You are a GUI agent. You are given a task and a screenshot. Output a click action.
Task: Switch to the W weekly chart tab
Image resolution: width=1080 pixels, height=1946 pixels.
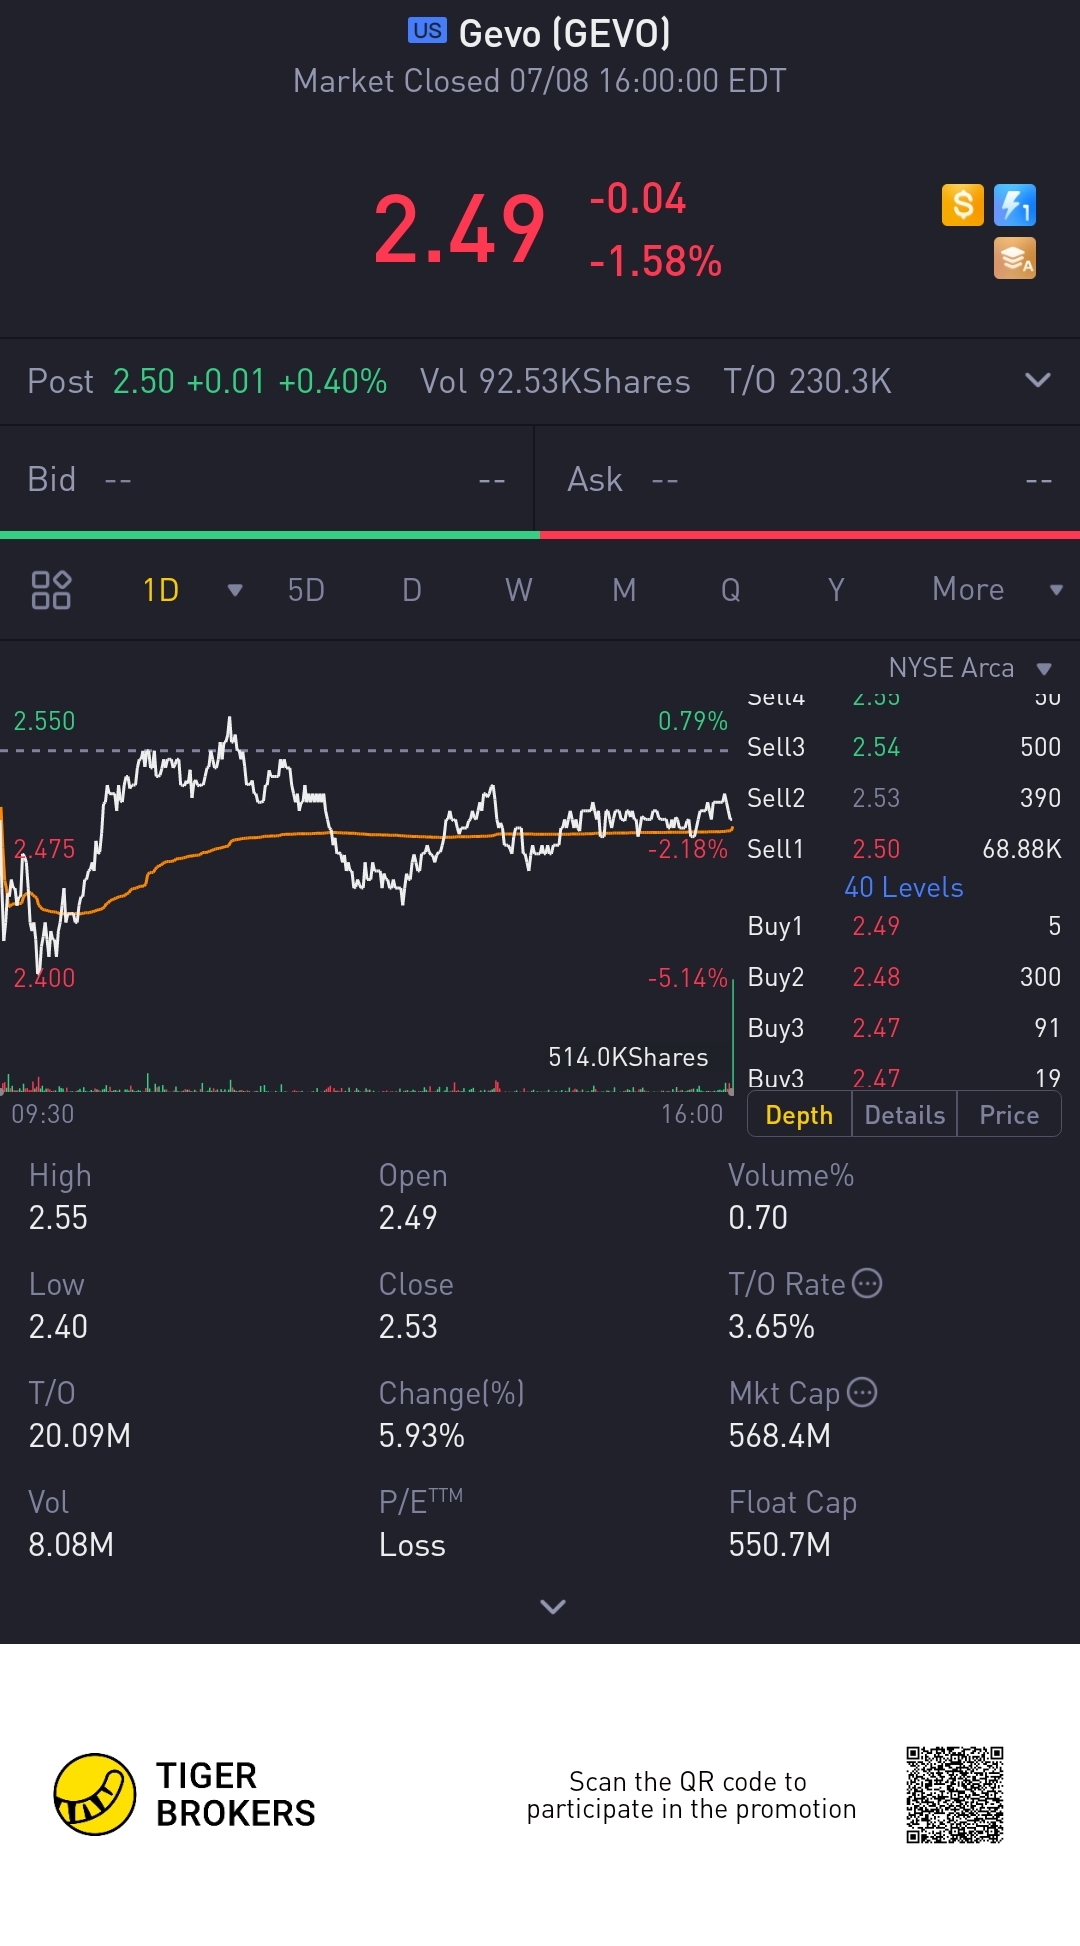[x=518, y=590]
